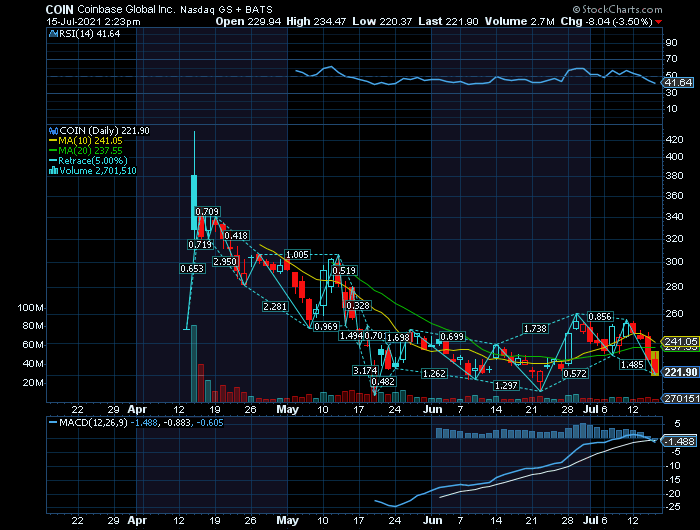This screenshot has height=530, width=700.
Task: Click the 0.719 retracement label
Action: pyautogui.click(x=200, y=244)
